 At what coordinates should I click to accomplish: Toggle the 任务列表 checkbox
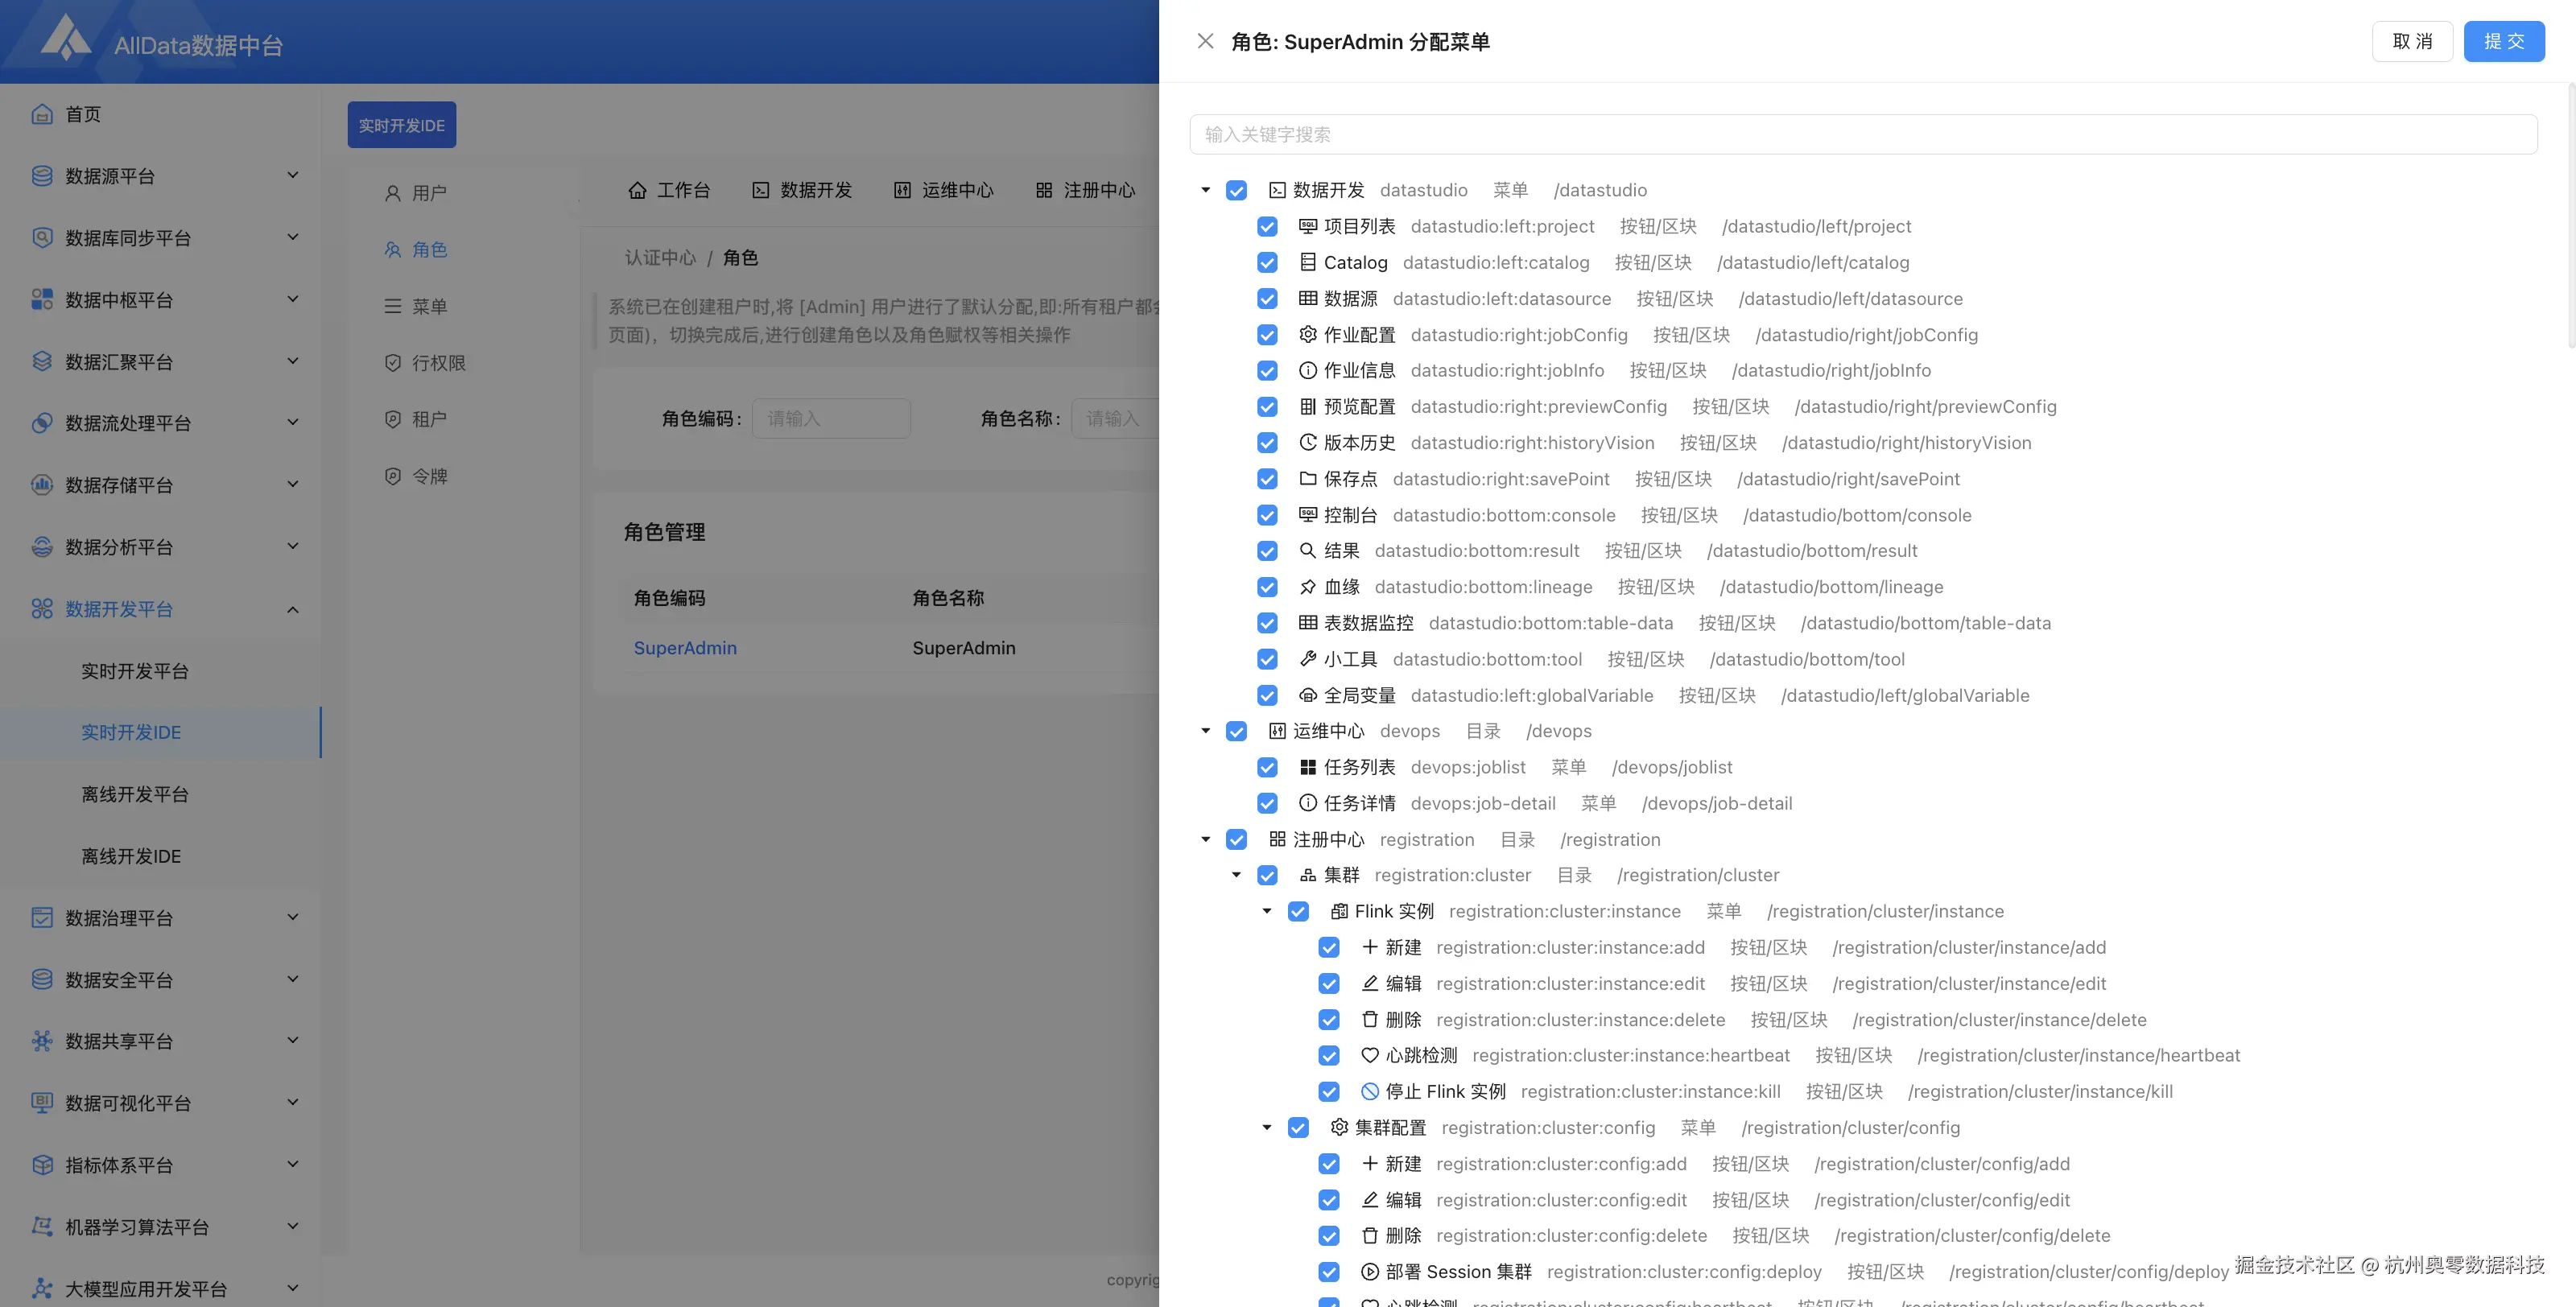coord(1267,768)
